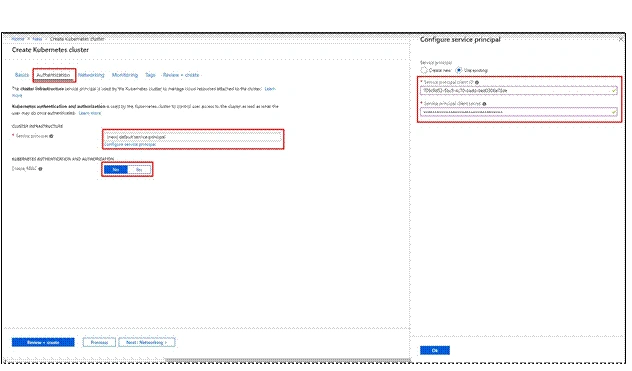The height and width of the screenshot is (371, 632).
Task: Click the Previous button
Action: 99,342
